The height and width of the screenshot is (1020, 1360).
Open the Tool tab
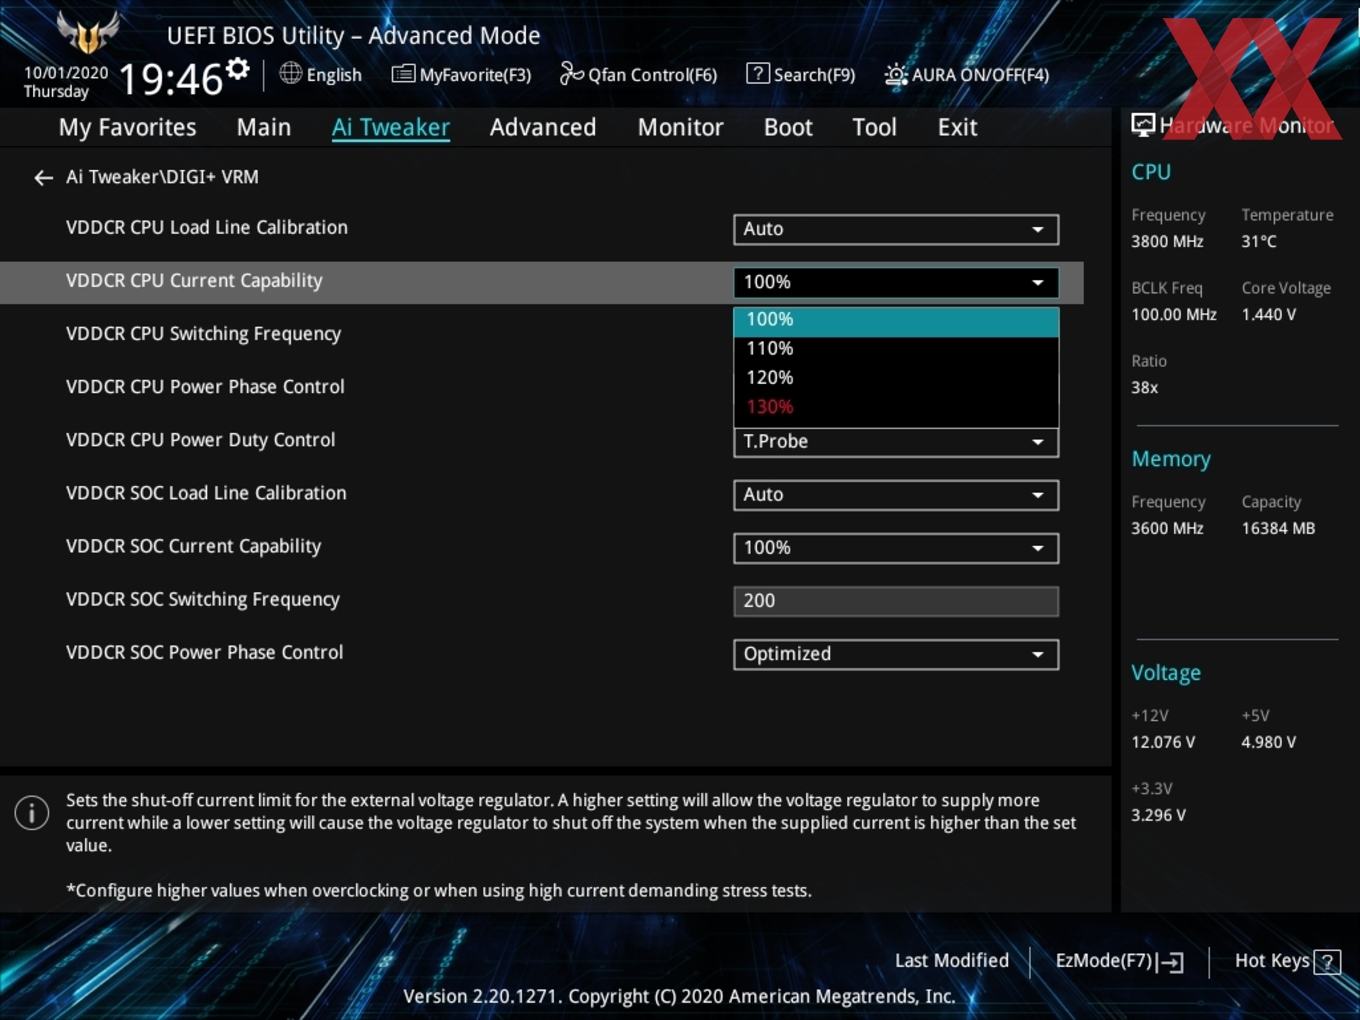click(874, 127)
